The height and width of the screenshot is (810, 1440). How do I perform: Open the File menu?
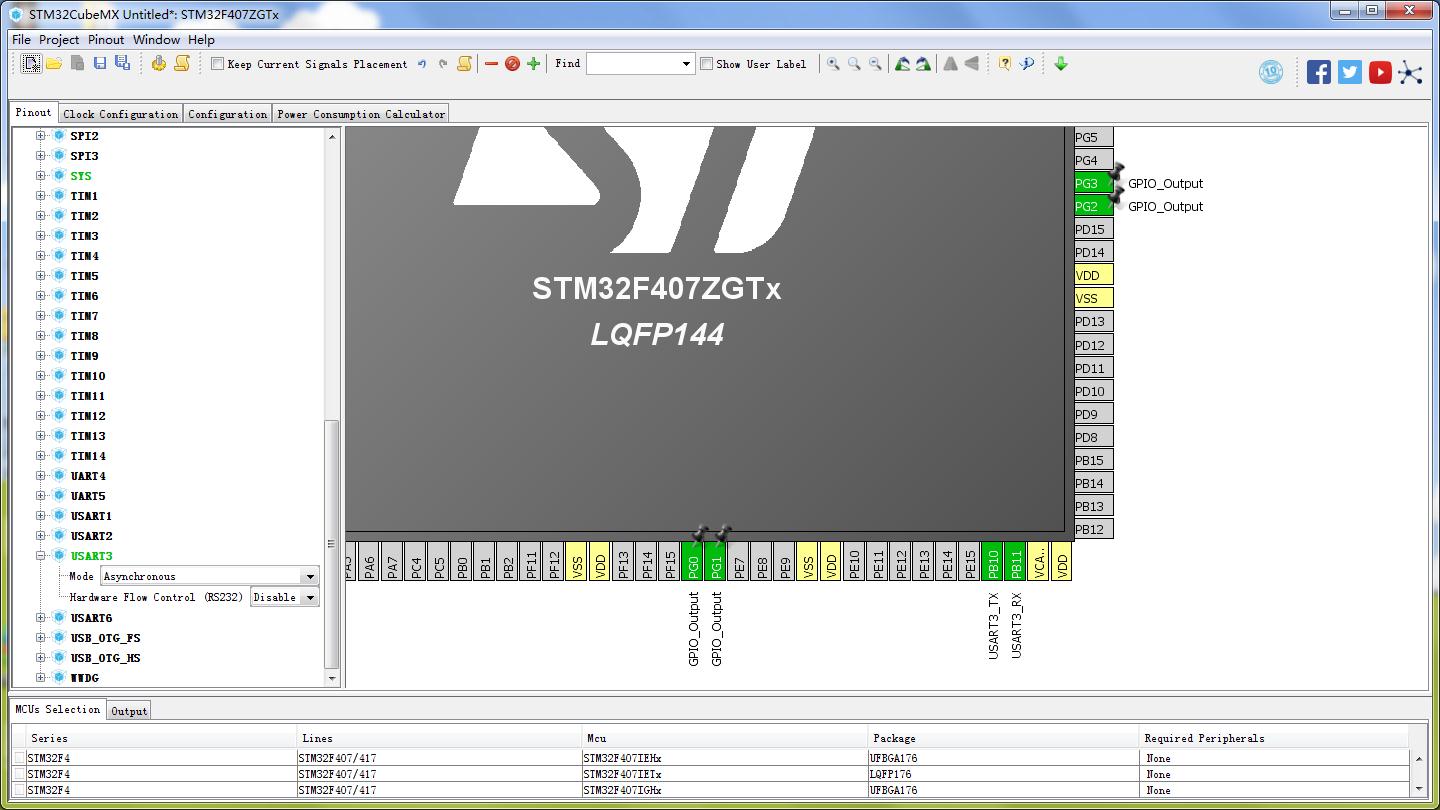21,40
